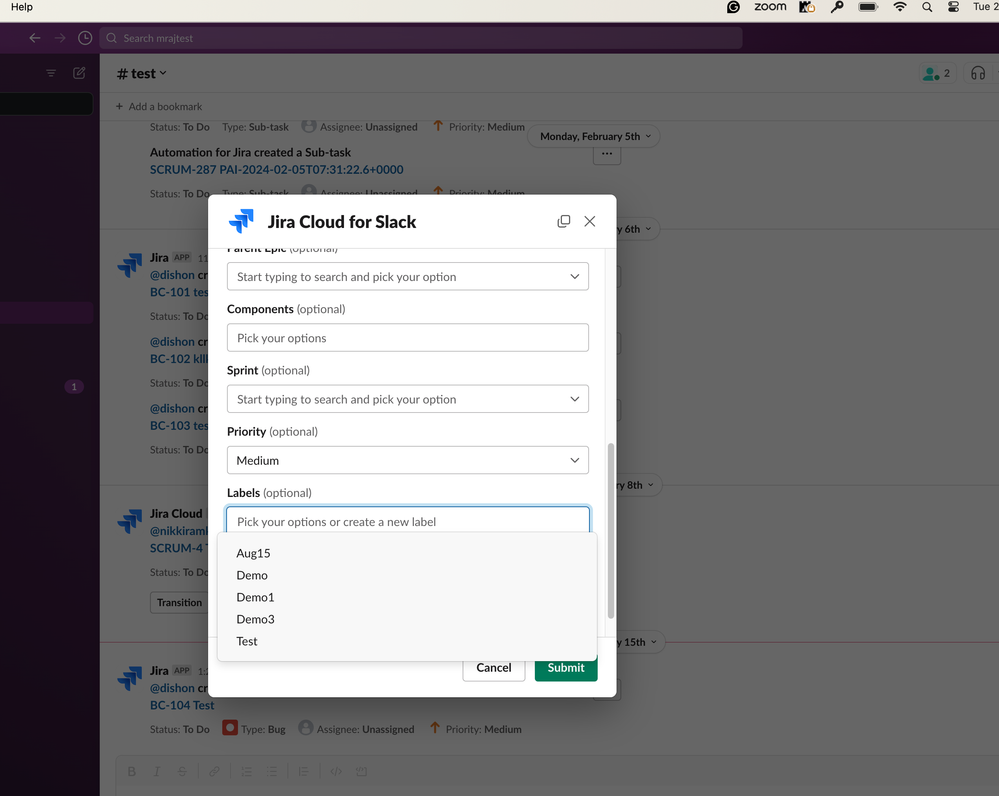Screen dimensions: 999x796
Task: Click the dialog vertical scrollbar
Action: [611, 531]
